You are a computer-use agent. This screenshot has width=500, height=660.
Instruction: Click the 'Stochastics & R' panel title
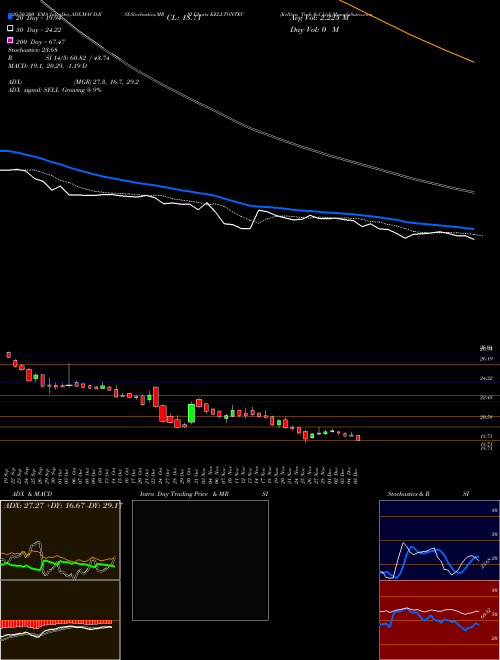tap(408, 494)
